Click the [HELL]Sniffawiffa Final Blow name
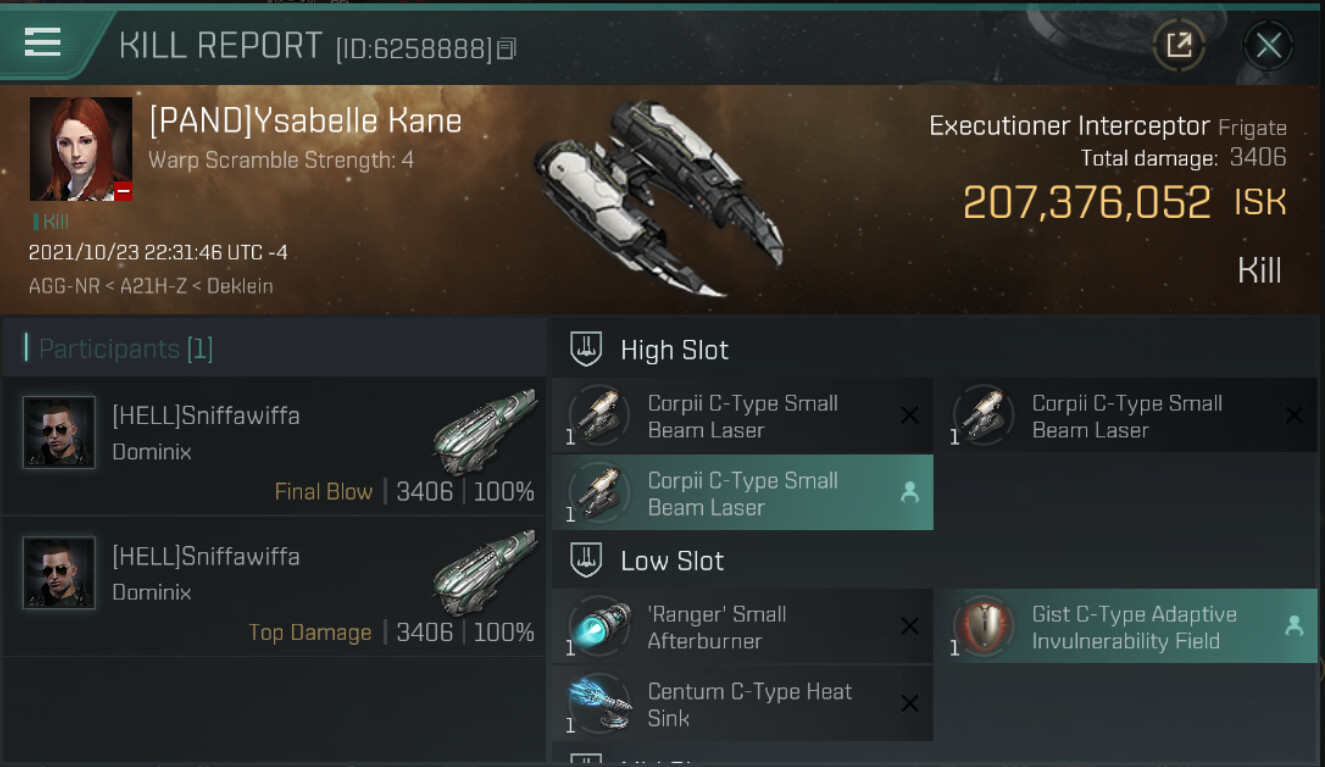The width and height of the screenshot is (1325, 767). [x=206, y=415]
